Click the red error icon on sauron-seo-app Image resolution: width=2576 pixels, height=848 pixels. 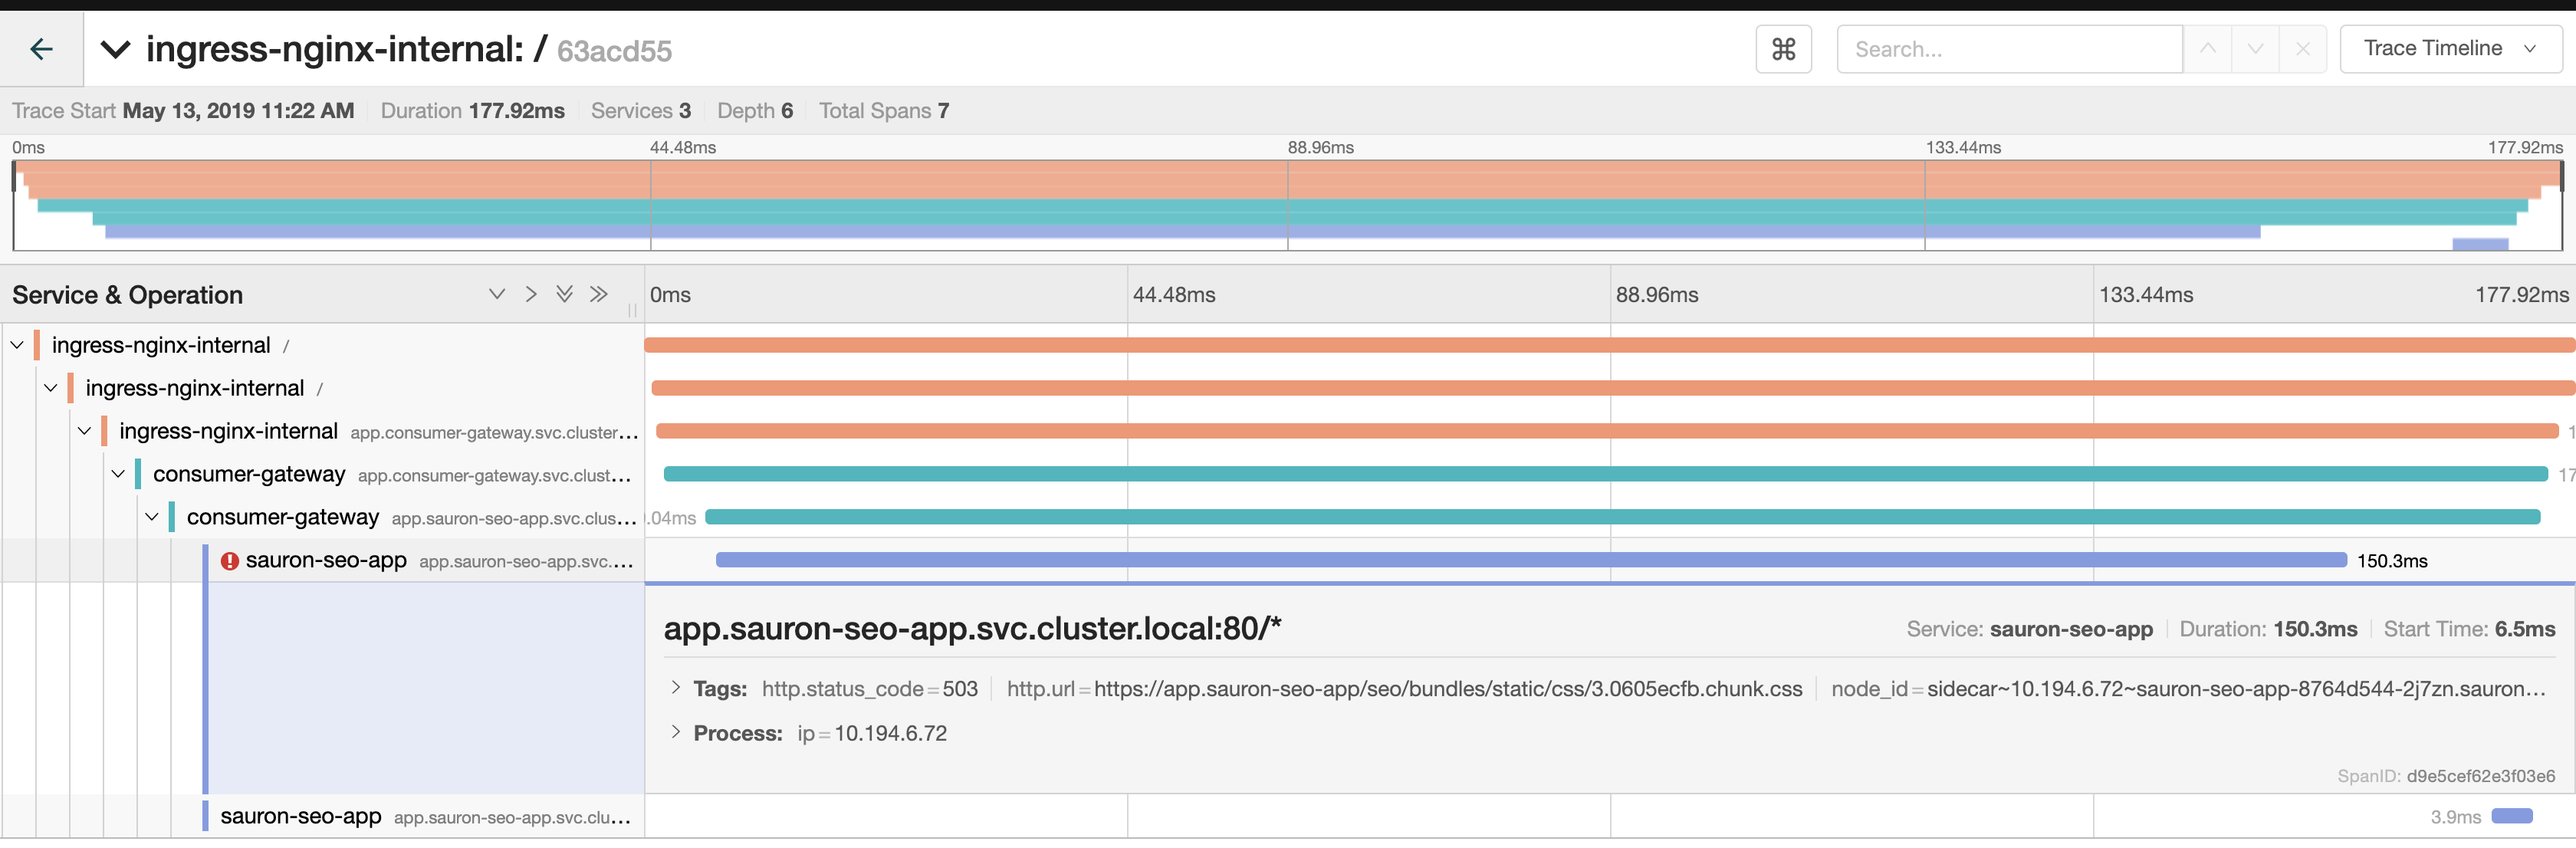click(229, 561)
